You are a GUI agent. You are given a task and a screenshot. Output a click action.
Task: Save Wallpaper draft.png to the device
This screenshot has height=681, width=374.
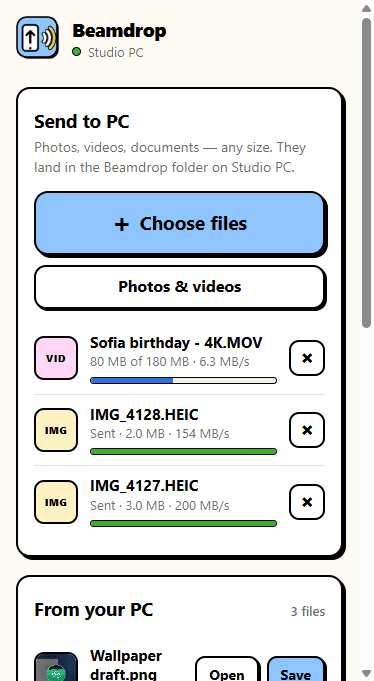(296, 669)
